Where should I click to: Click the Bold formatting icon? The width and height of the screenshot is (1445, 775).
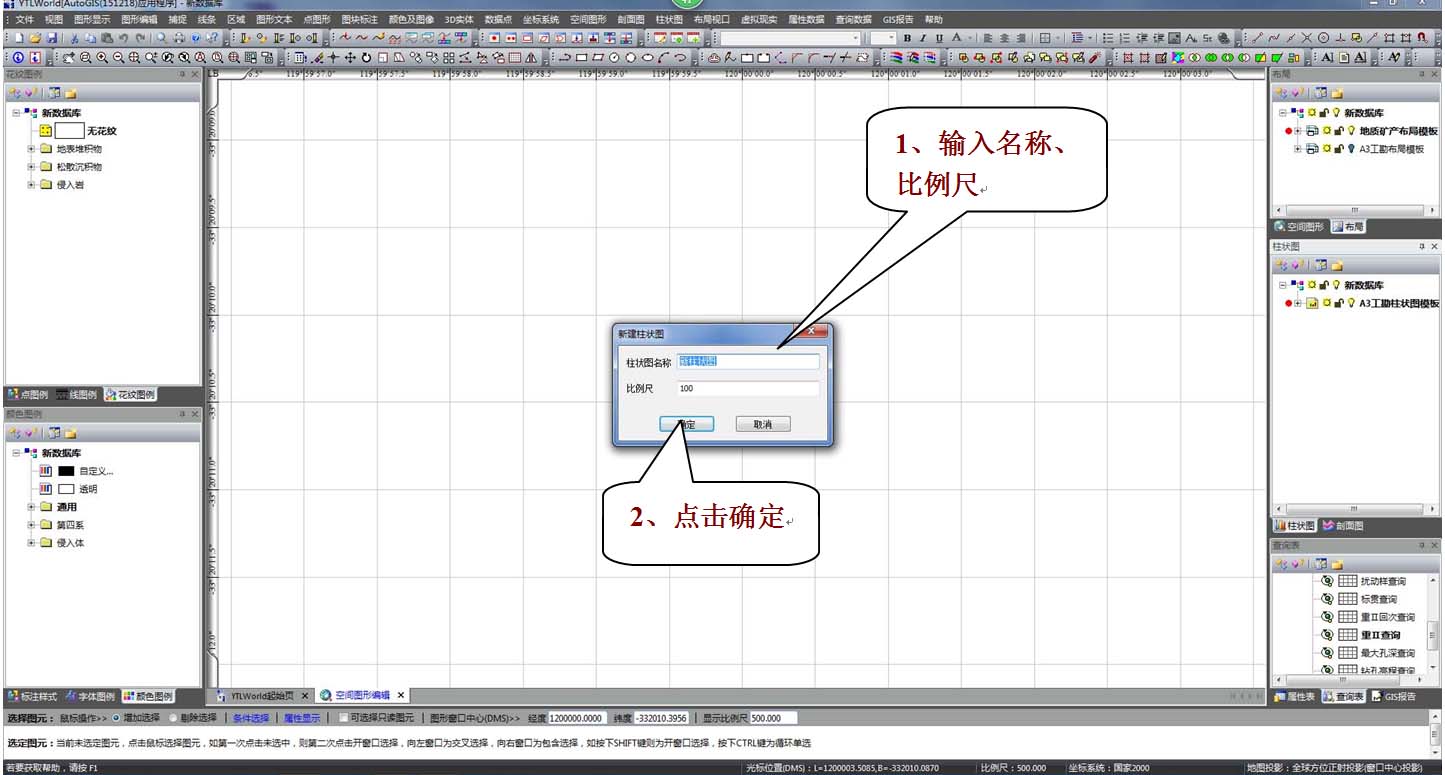click(907, 38)
